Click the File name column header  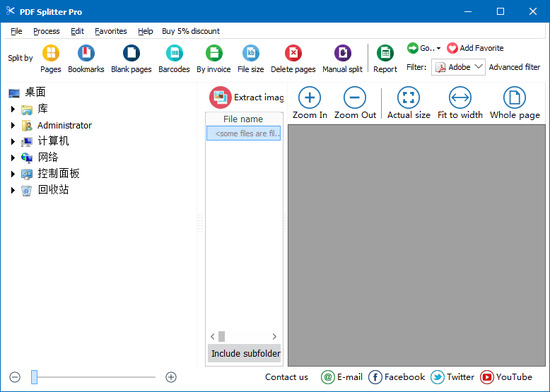coord(243,119)
